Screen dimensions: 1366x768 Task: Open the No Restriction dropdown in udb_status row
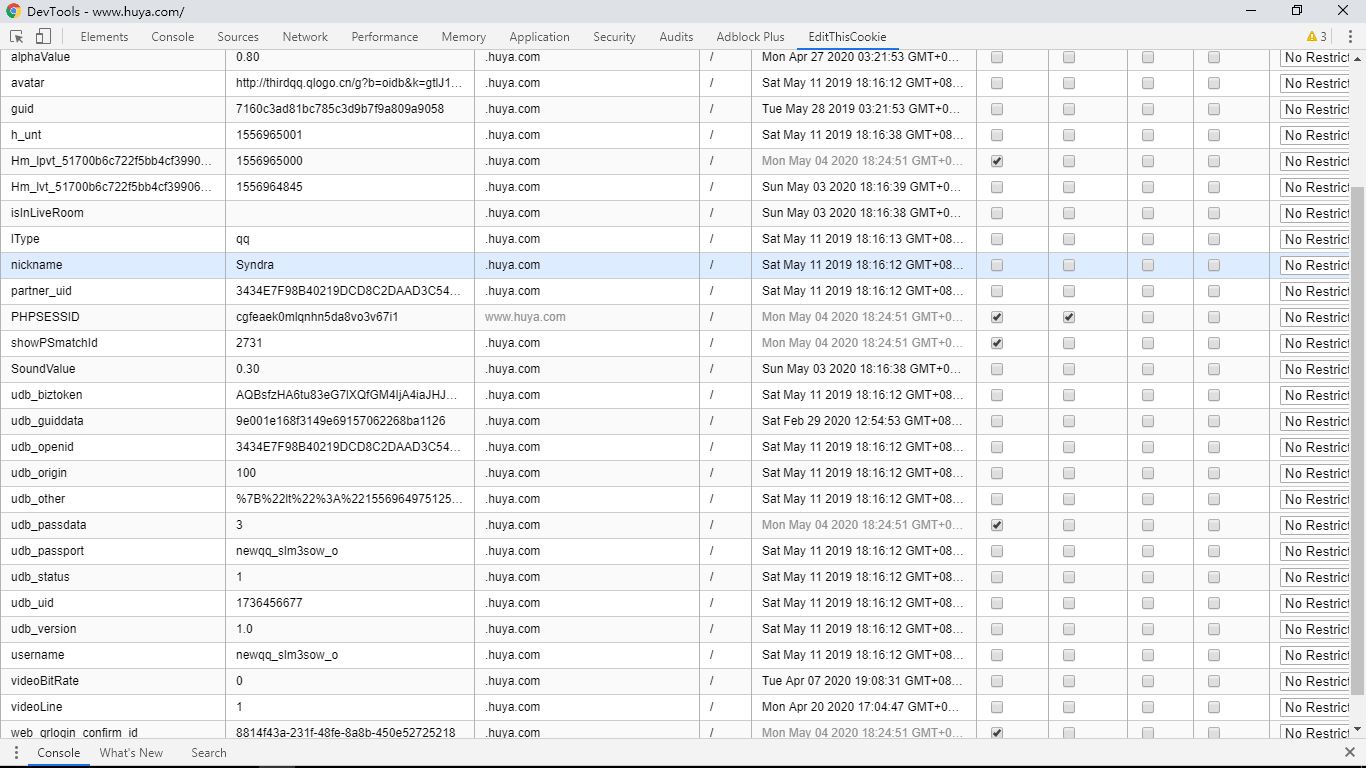coord(1315,577)
